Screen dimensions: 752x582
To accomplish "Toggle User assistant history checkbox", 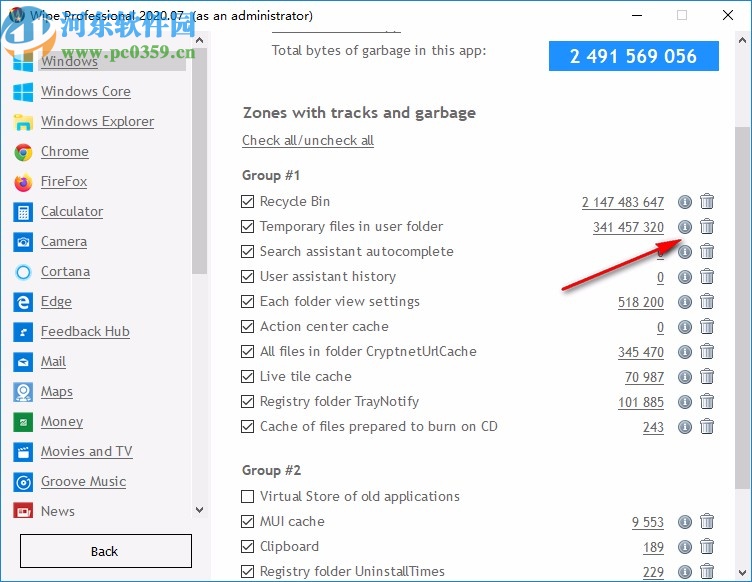I will click(x=247, y=277).
